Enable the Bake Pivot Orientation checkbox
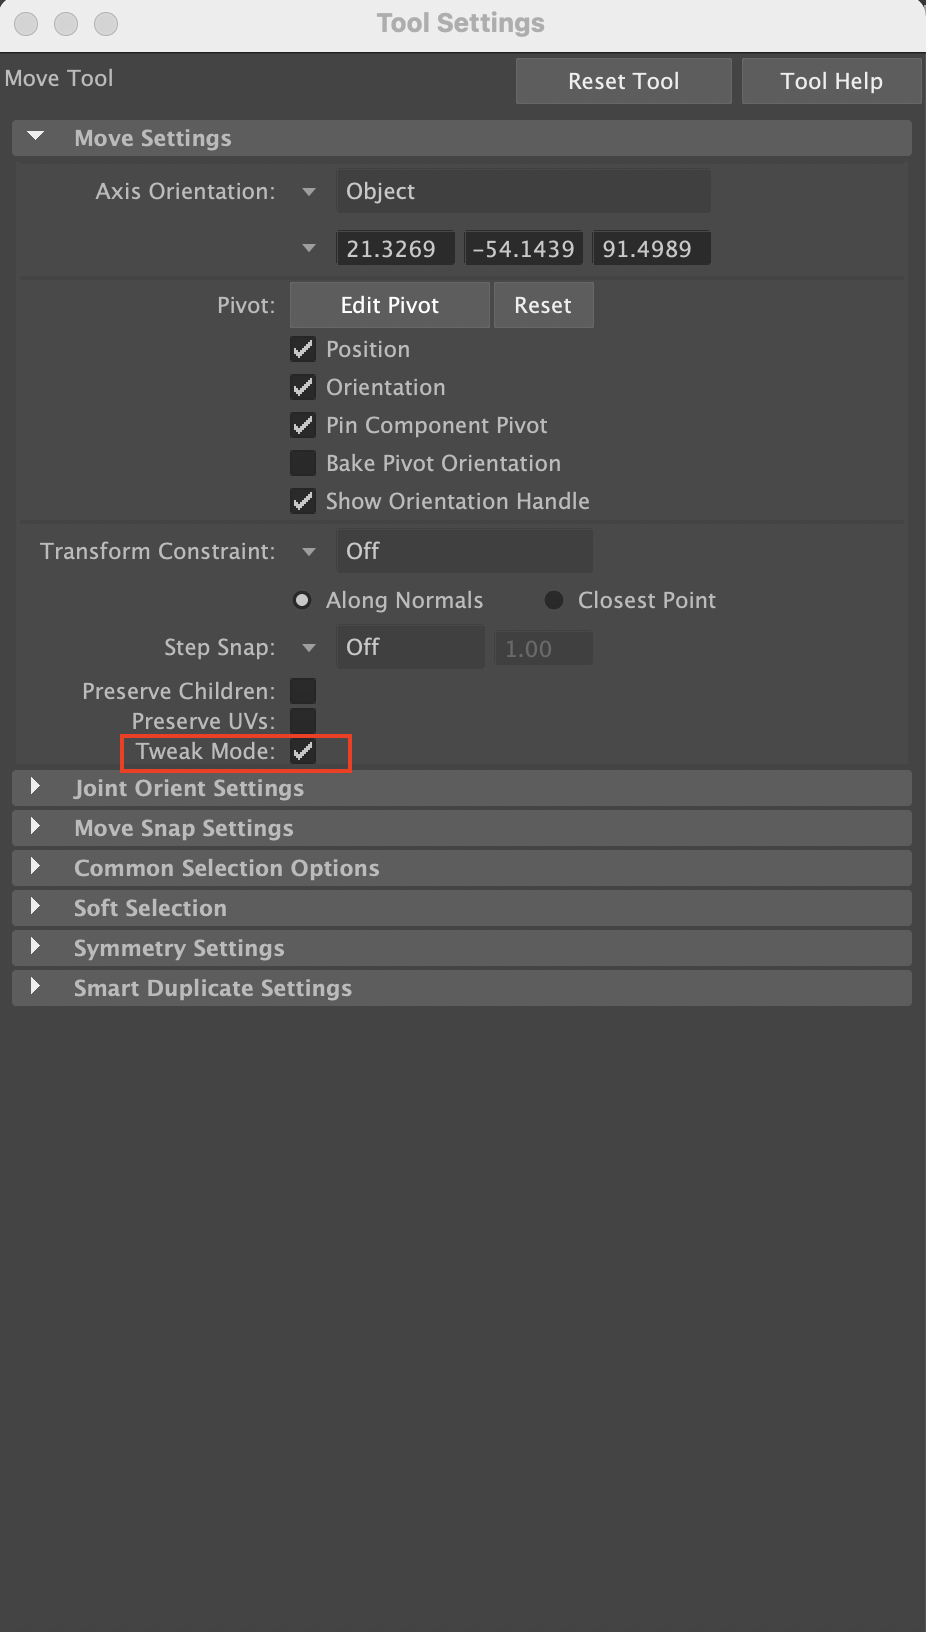 coord(303,463)
